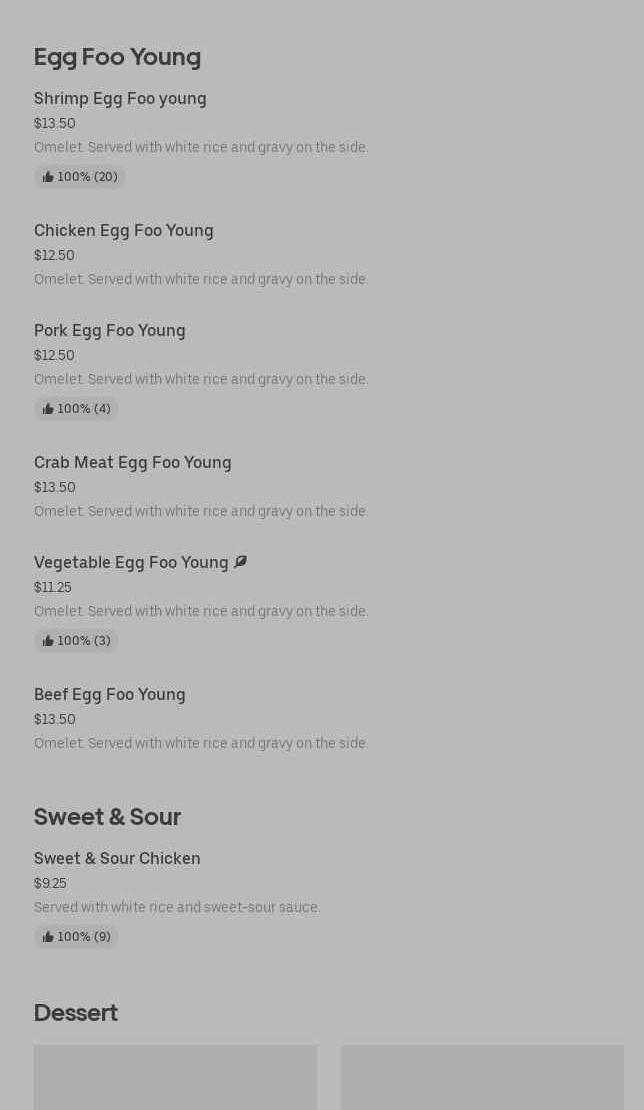644x1110 pixels.
Task: Choose Crab Meat Egg Foo Young
Action: [133, 462]
